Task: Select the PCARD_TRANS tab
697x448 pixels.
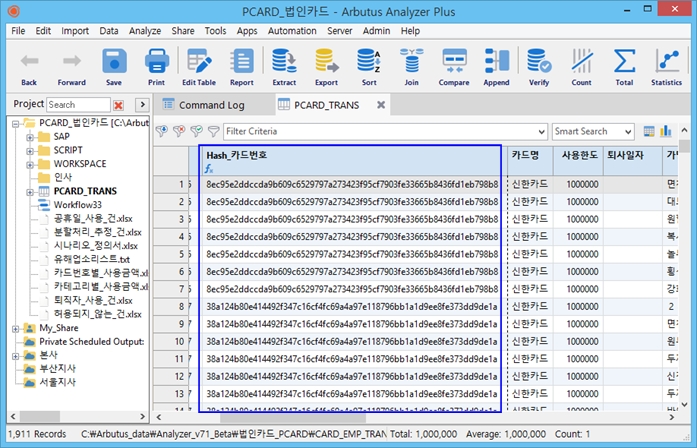Action: [327, 105]
